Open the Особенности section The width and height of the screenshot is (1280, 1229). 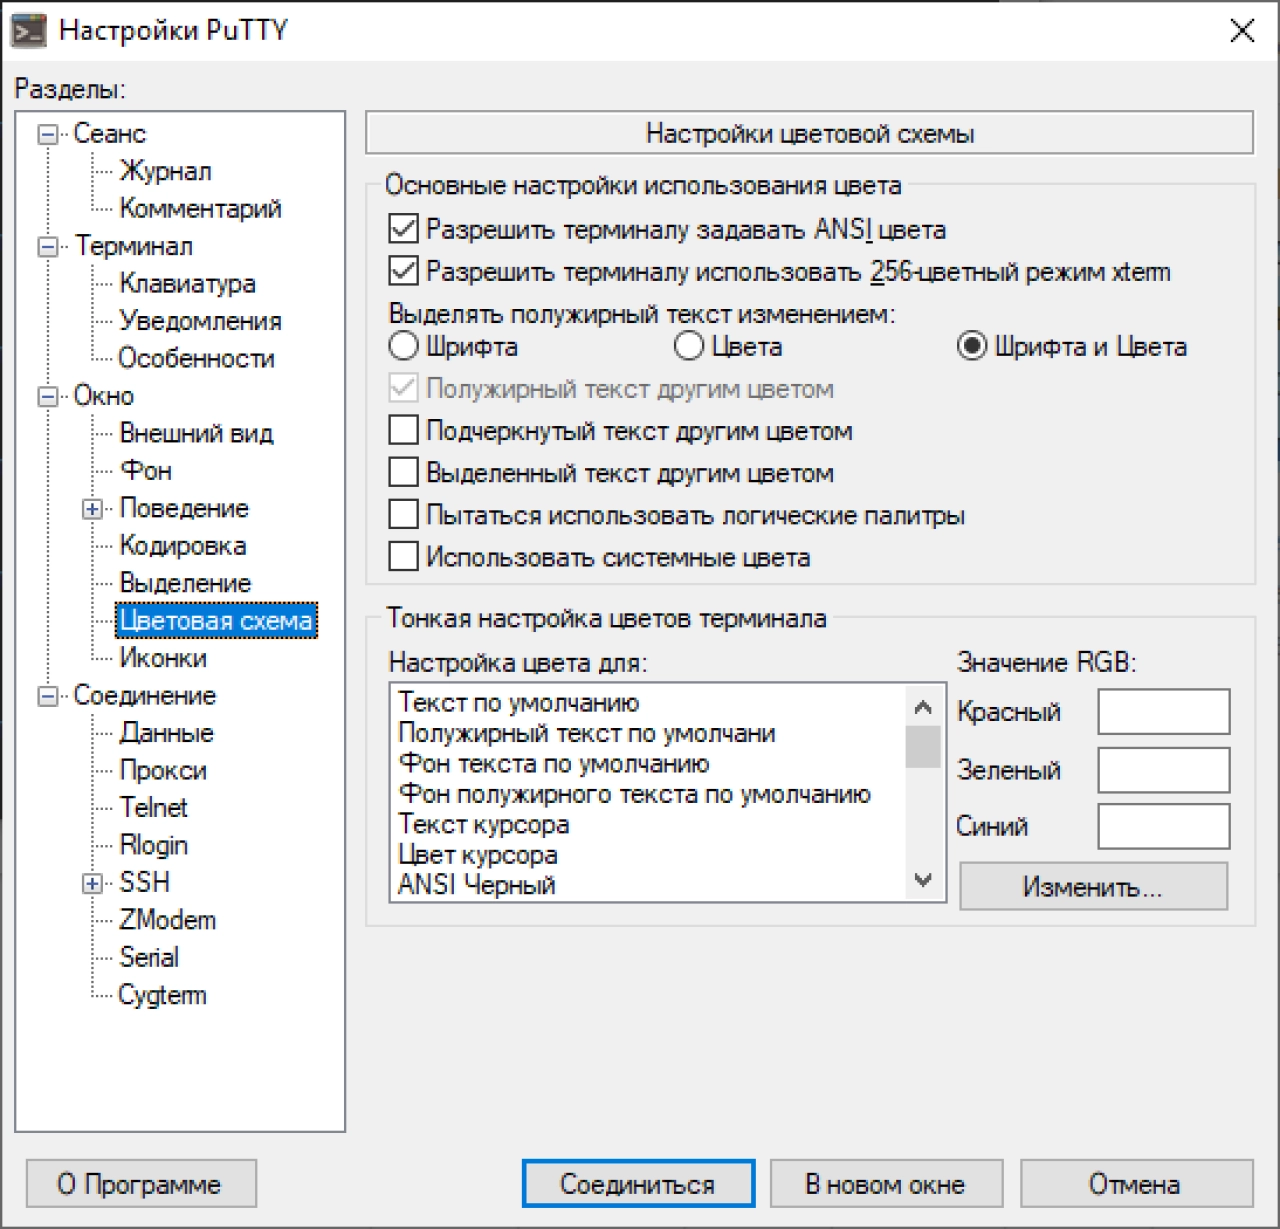(196, 358)
